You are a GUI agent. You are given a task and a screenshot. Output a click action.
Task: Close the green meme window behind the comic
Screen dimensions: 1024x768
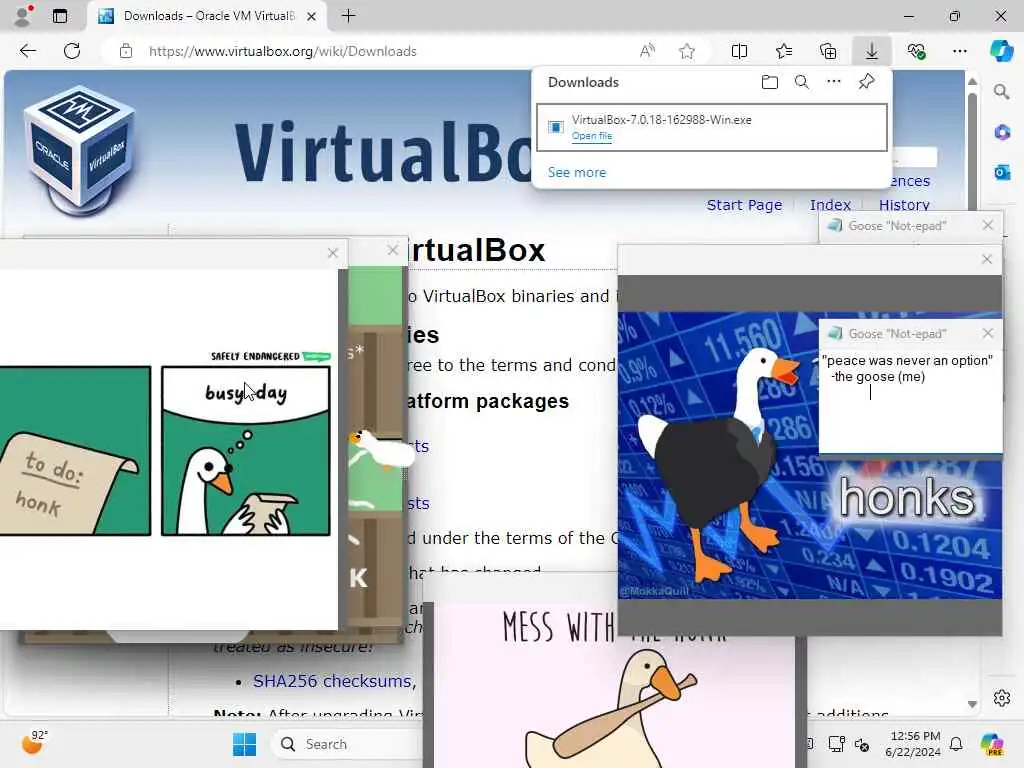[x=392, y=250]
